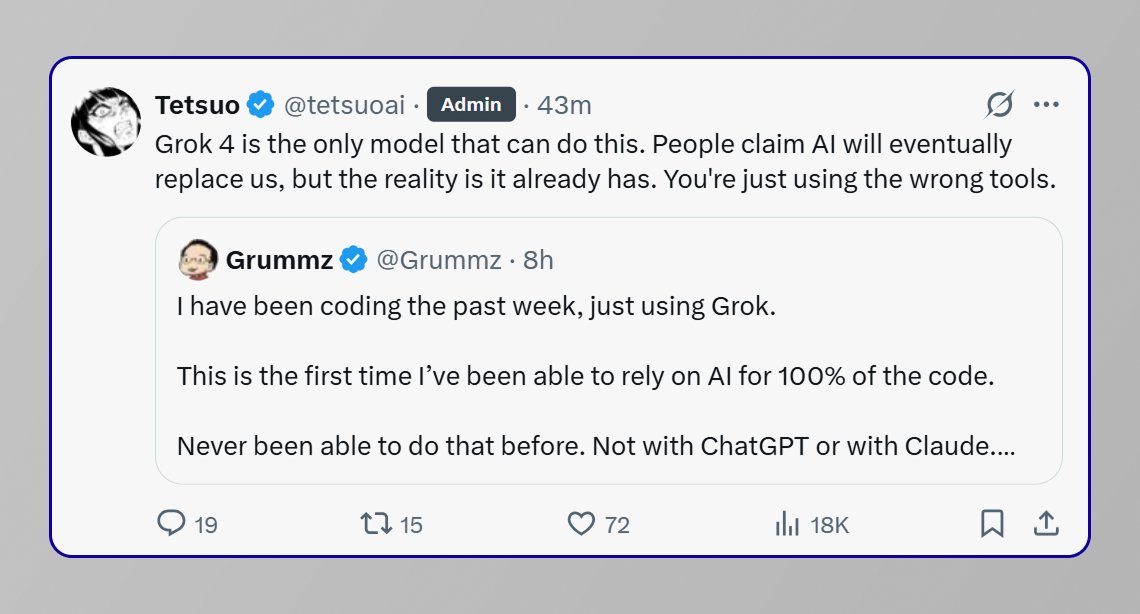Viewport: 1140px width, 614px height.
Task: Open the view analytics bar icon
Action: click(x=787, y=523)
